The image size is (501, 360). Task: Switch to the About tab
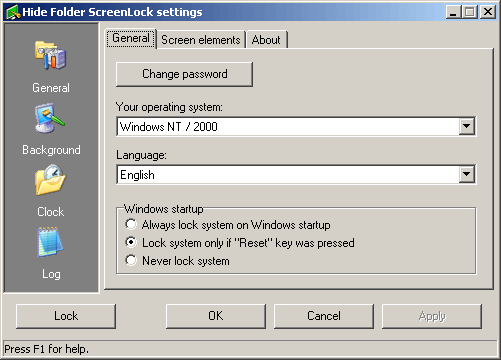coord(266,40)
